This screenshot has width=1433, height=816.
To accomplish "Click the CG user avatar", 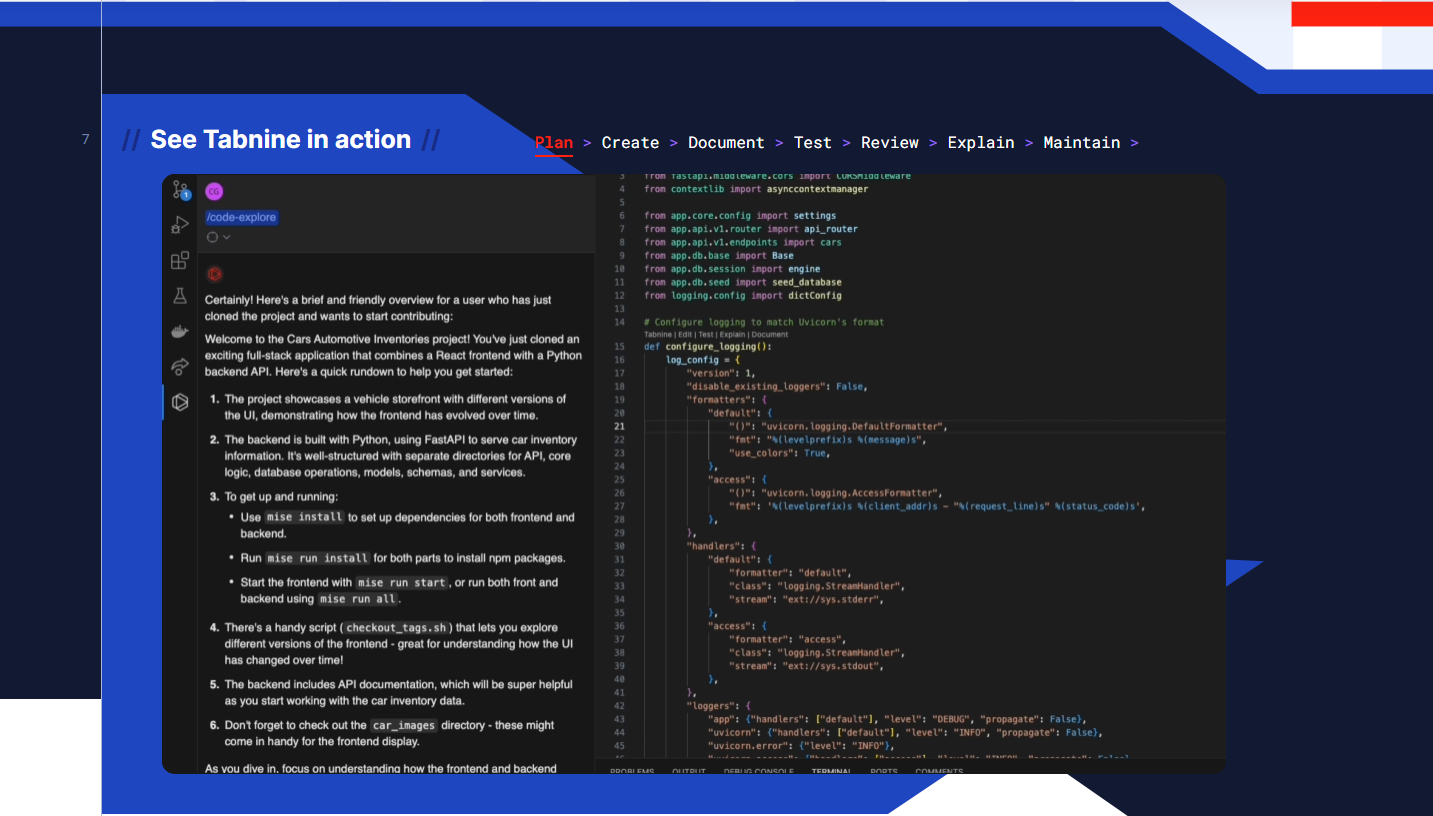I will (x=214, y=191).
